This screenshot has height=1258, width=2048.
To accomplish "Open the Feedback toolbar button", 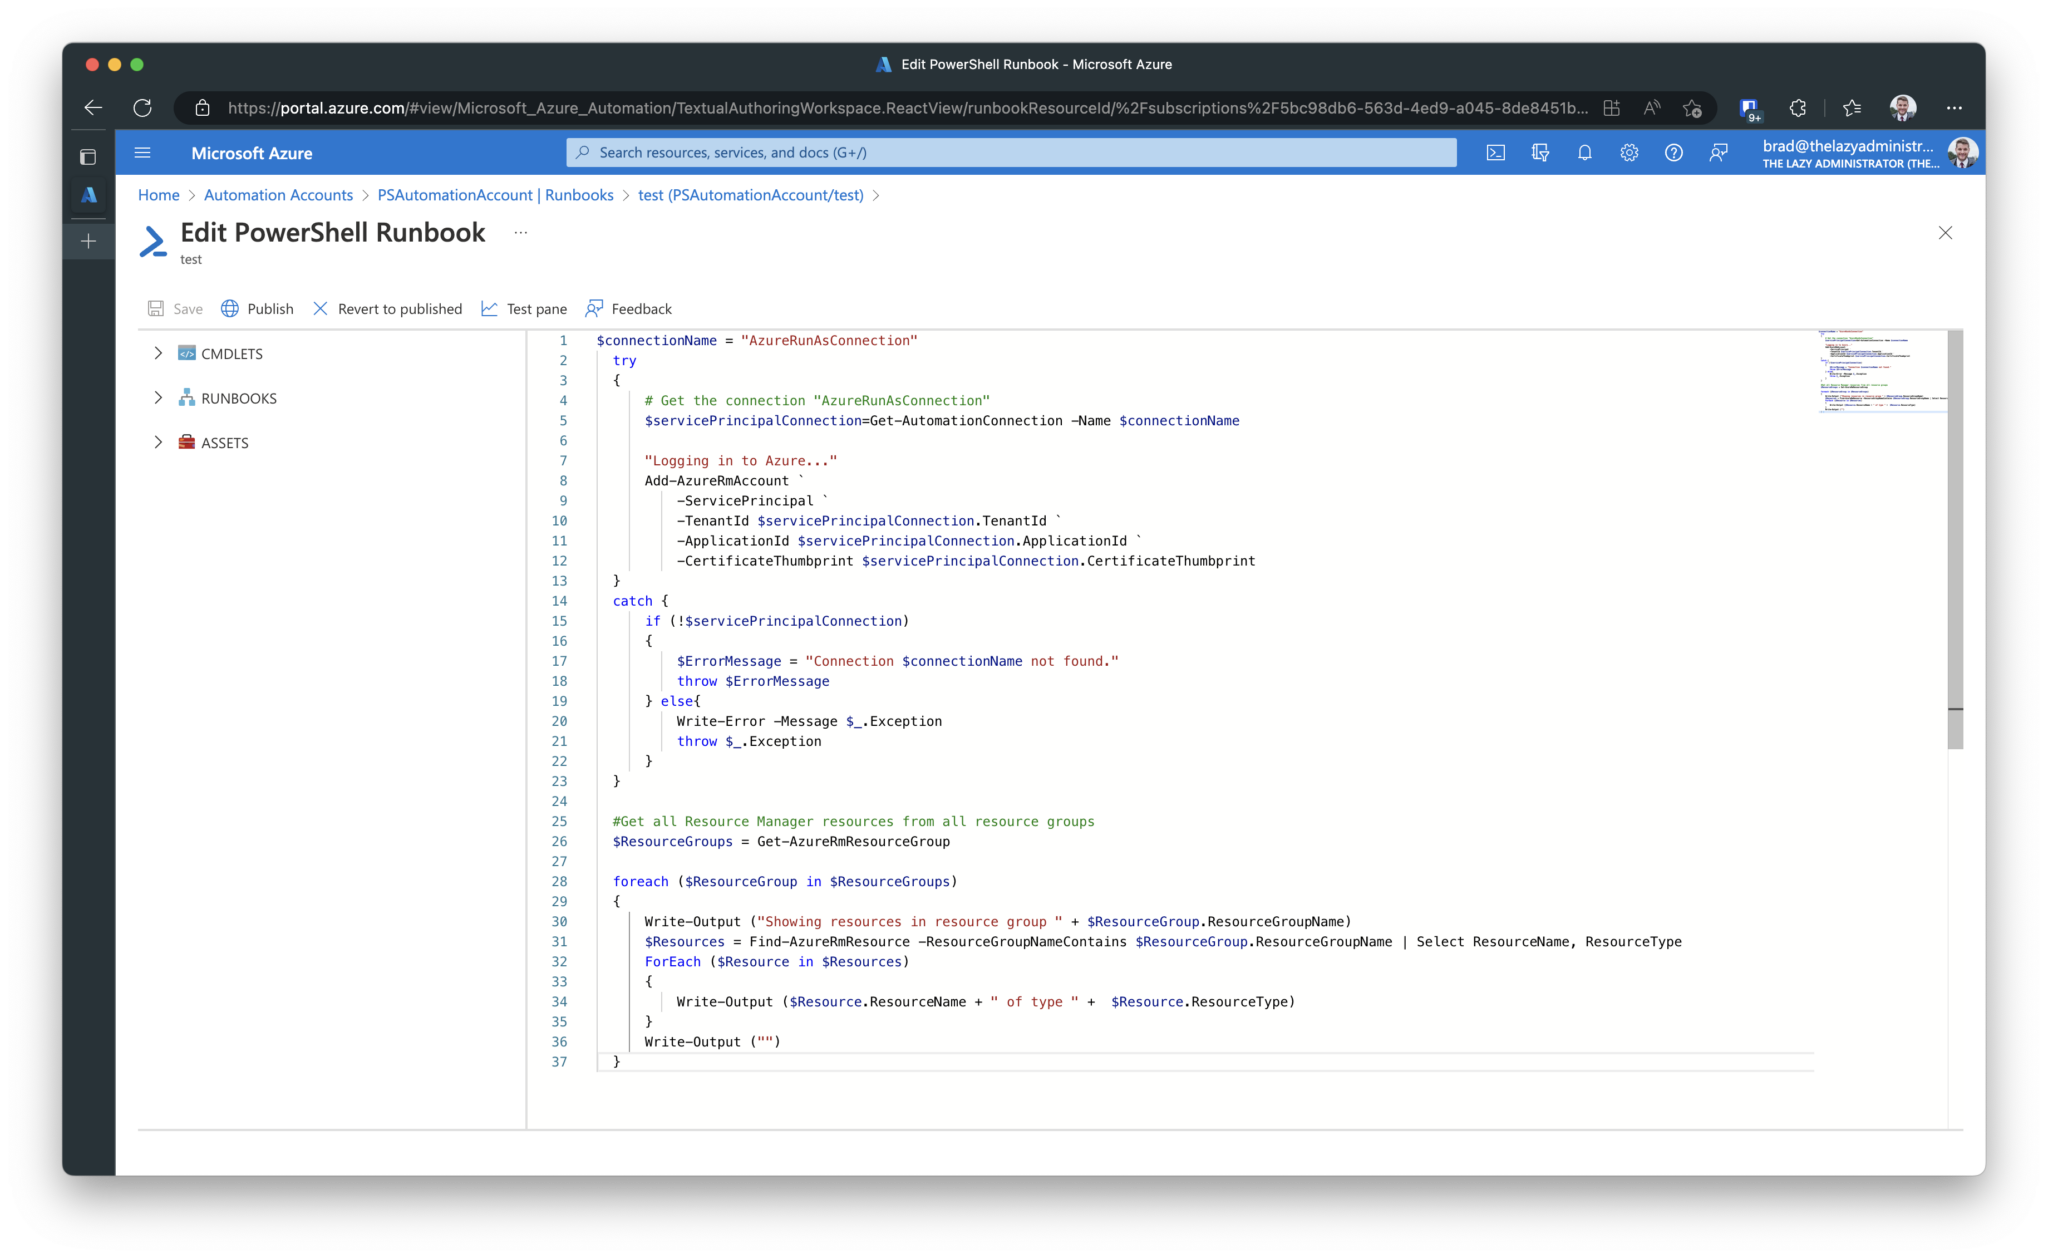I will point(628,309).
